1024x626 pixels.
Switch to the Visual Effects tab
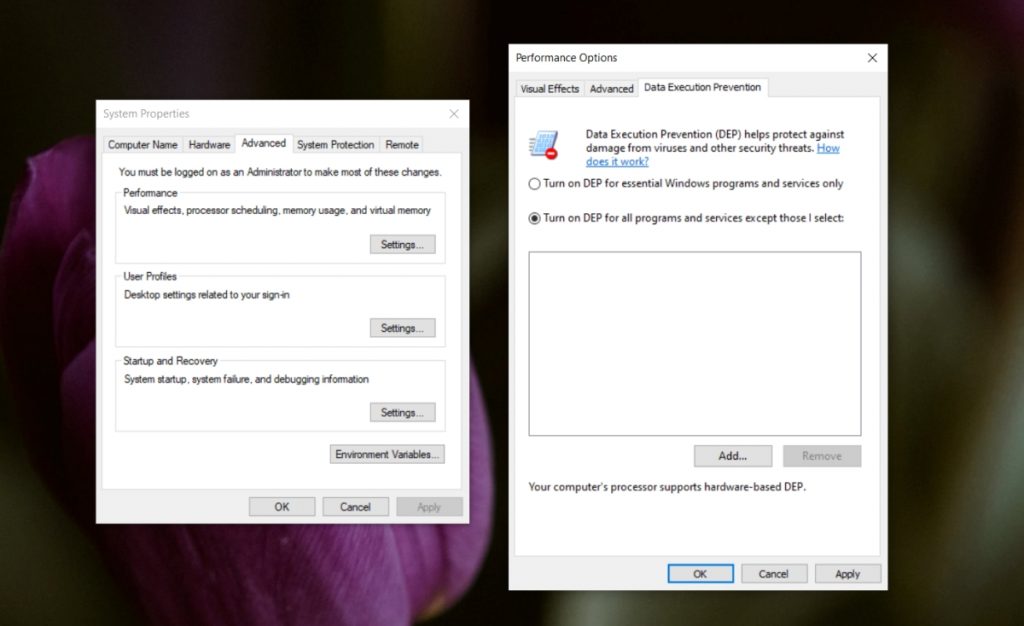[549, 88]
